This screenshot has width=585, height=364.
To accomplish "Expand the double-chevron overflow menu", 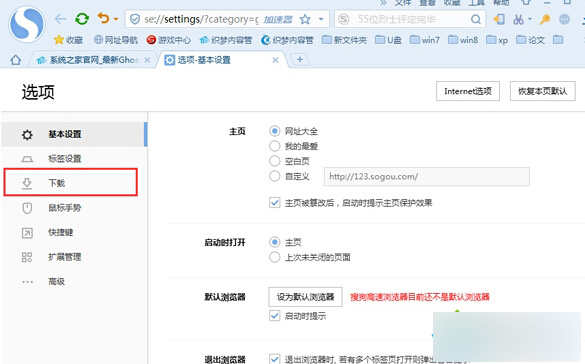I will click(x=383, y=3).
